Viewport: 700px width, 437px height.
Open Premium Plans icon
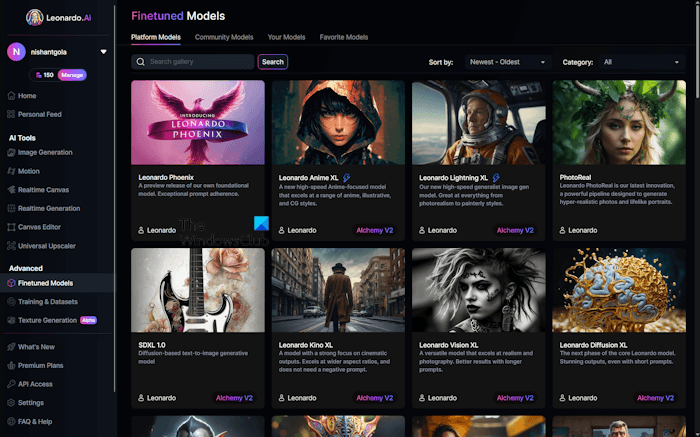pyautogui.click(x=11, y=366)
